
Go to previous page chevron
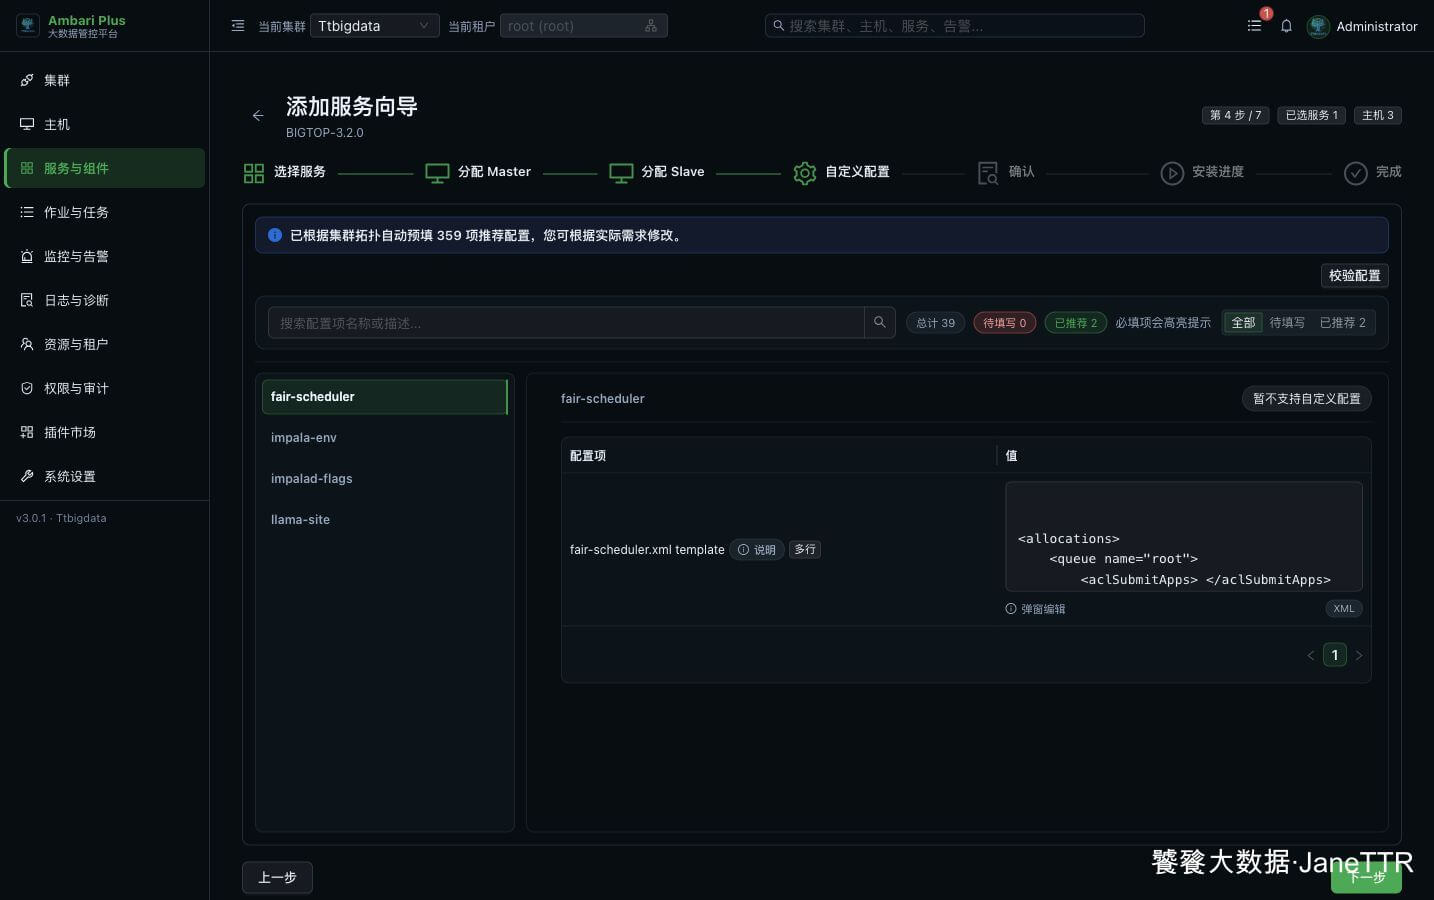coord(1310,656)
